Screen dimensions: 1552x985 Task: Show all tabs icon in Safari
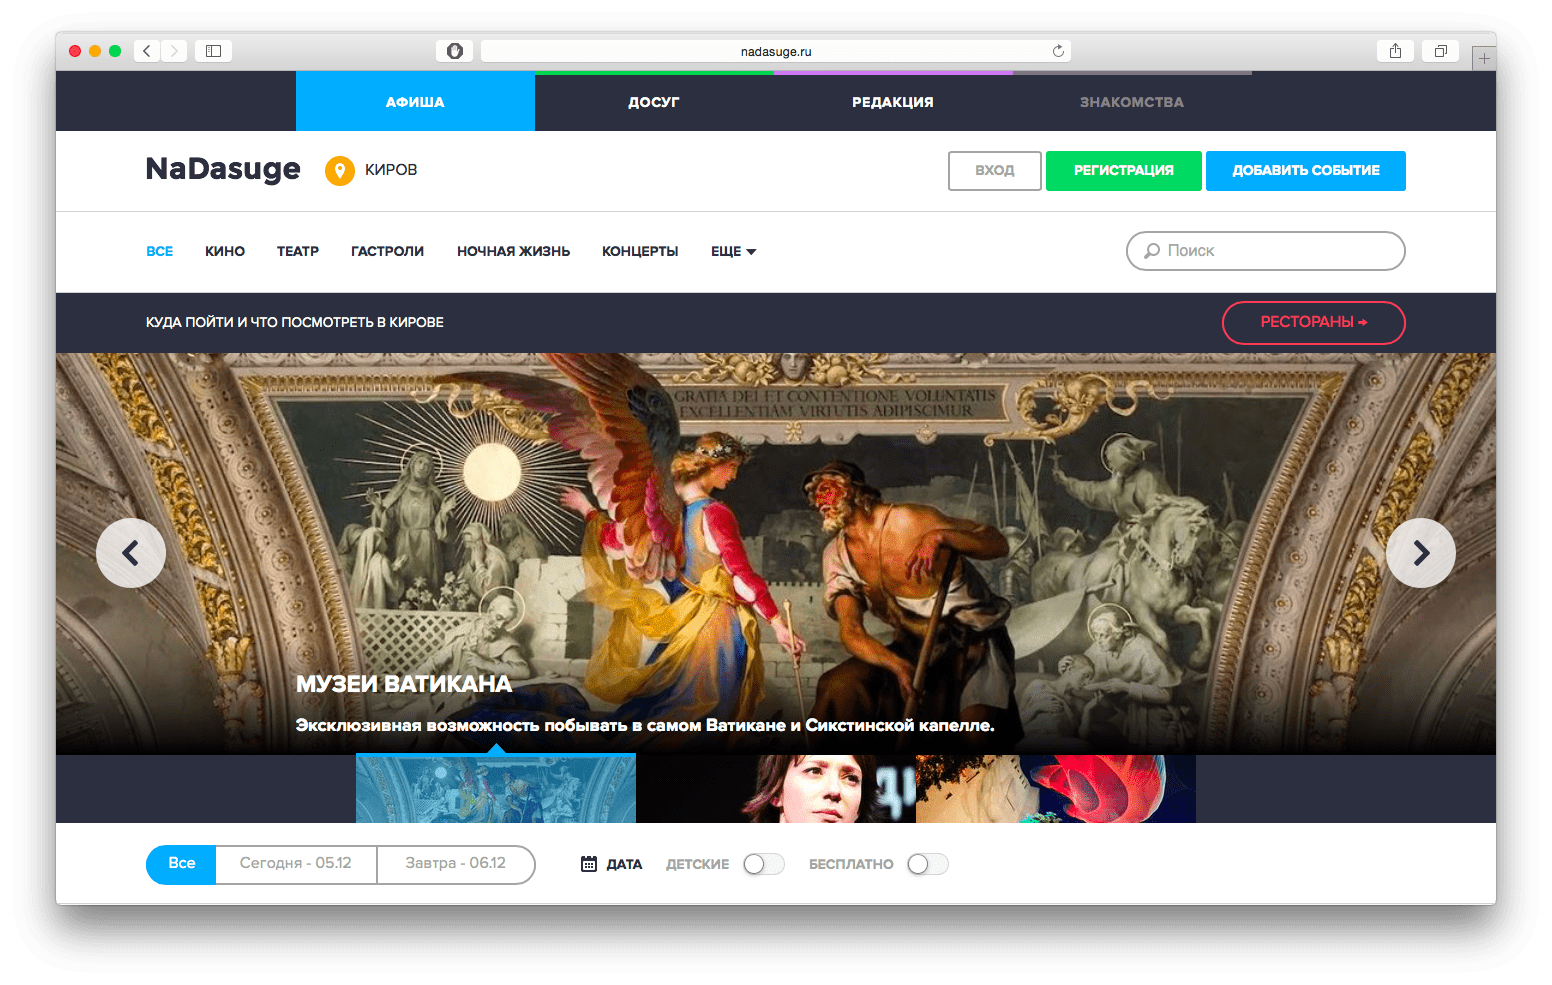click(1440, 51)
